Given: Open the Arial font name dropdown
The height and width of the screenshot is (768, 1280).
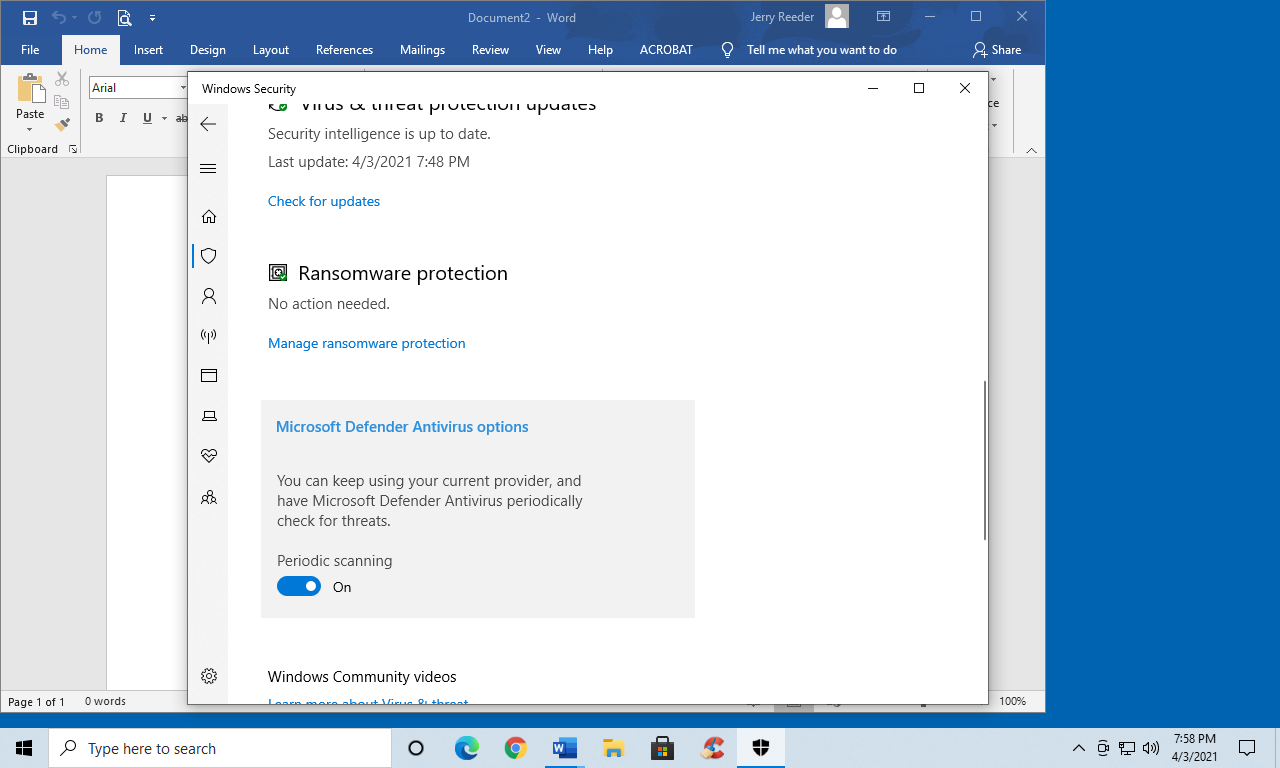Looking at the screenshot, I should click(x=183, y=88).
